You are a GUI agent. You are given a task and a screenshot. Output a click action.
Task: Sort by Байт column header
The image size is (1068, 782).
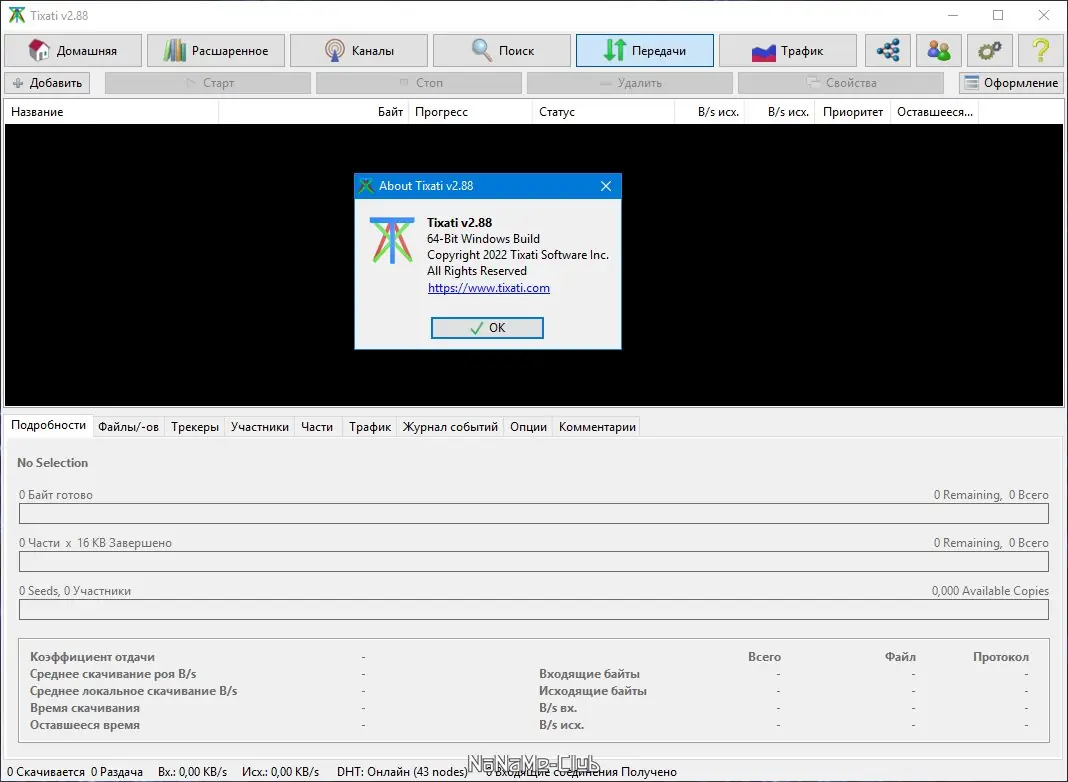click(313, 112)
